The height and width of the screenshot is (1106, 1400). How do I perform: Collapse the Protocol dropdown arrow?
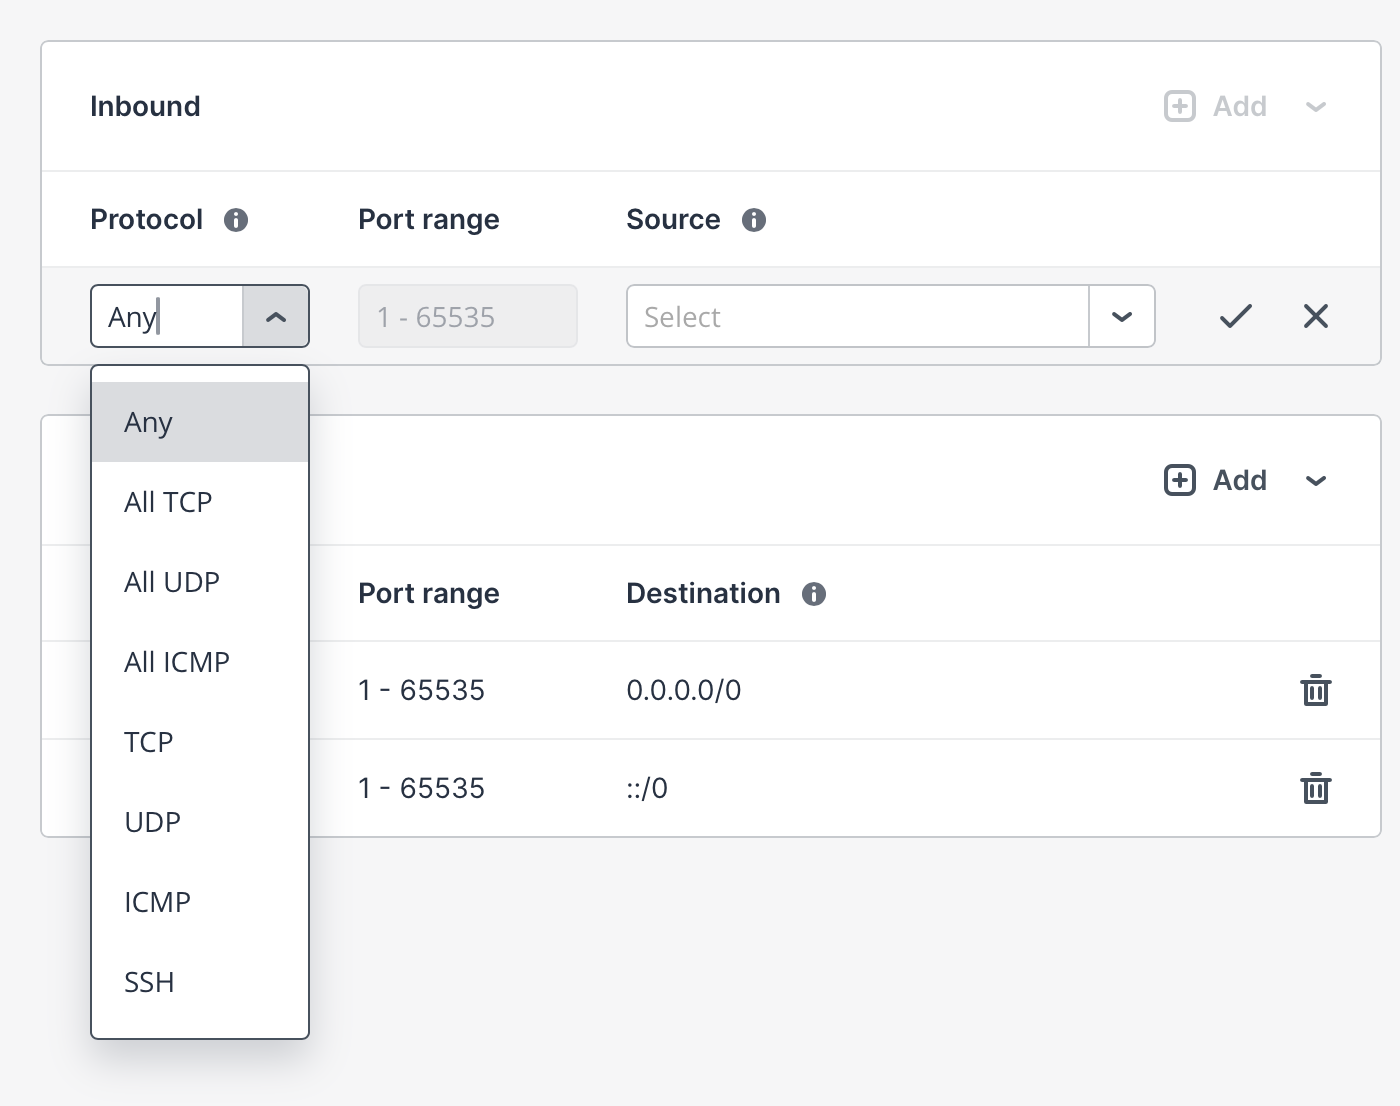(276, 317)
